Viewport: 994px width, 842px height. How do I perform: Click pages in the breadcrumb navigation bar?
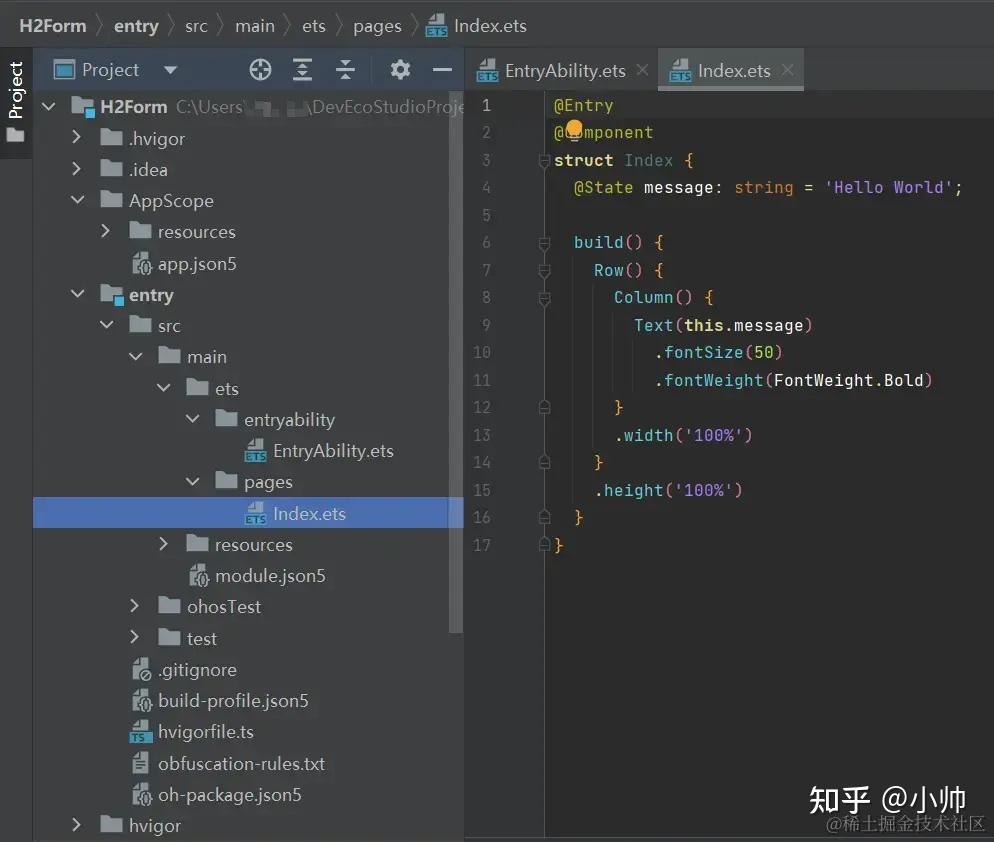377,25
